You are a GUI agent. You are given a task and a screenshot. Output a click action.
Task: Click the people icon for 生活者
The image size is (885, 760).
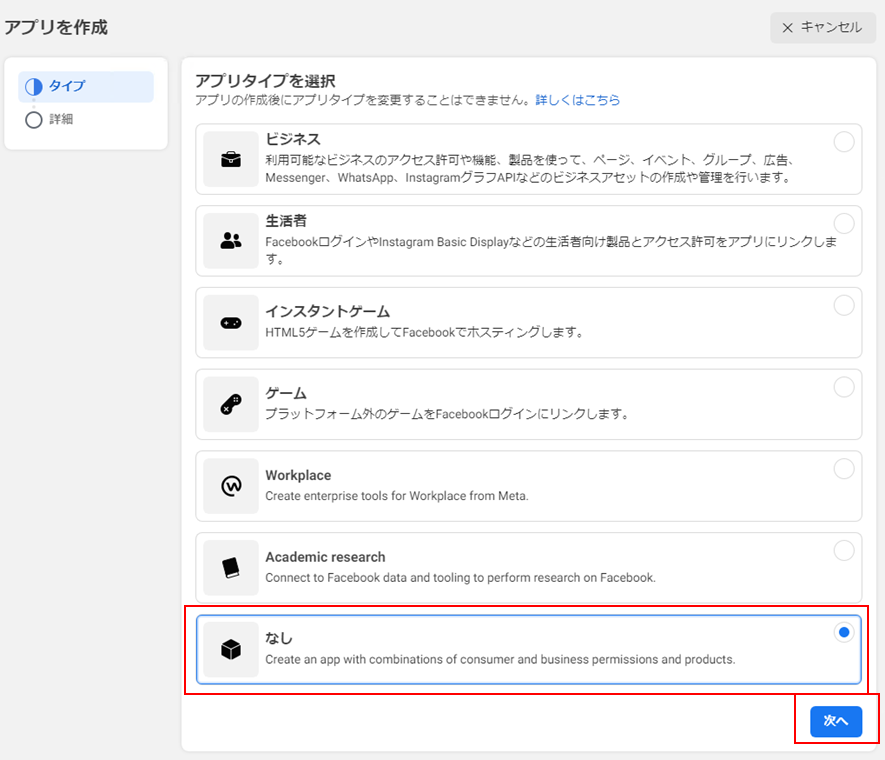(x=231, y=241)
